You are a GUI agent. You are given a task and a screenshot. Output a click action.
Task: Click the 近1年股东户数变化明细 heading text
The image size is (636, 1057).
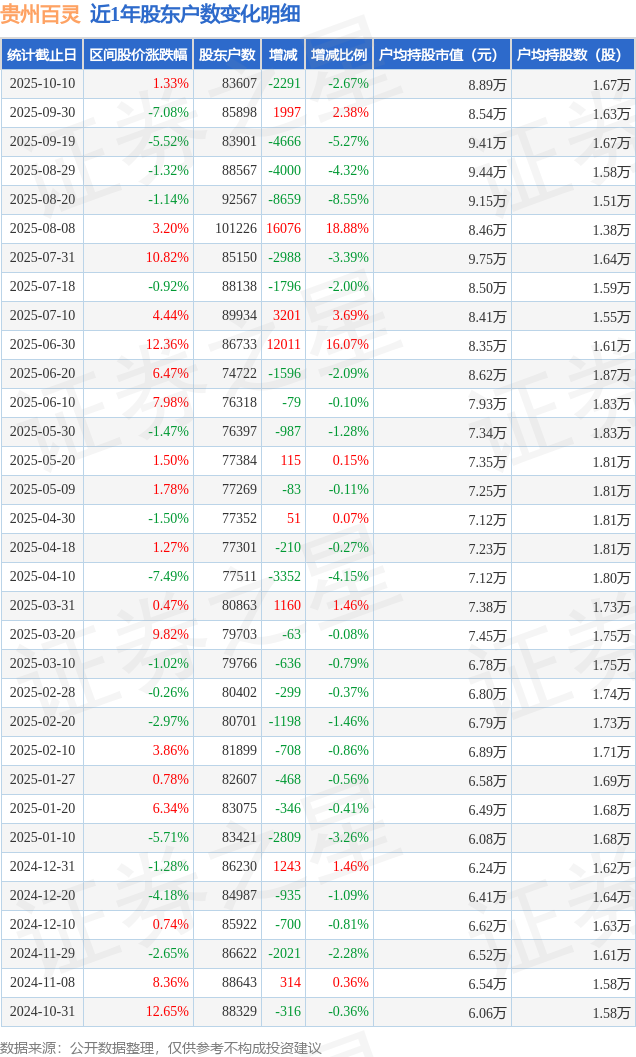194,14
